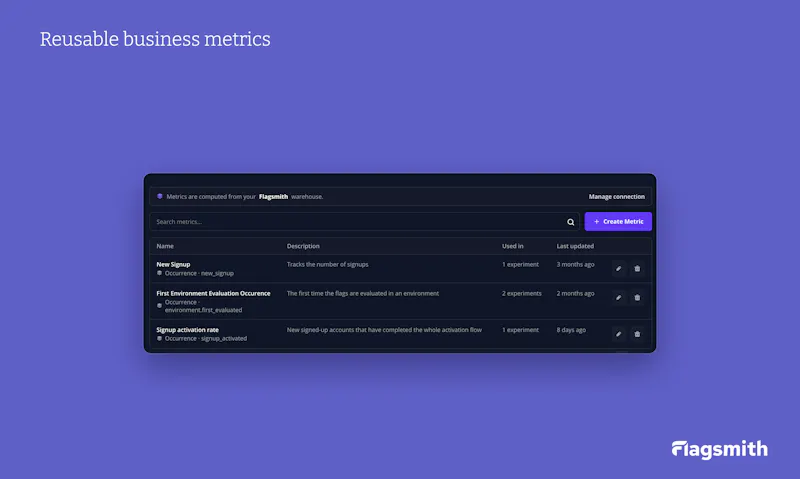Click the 'Reusable business metrics' heading
The height and width of the screenshot is (479, 800).
[x=155, y=39]
